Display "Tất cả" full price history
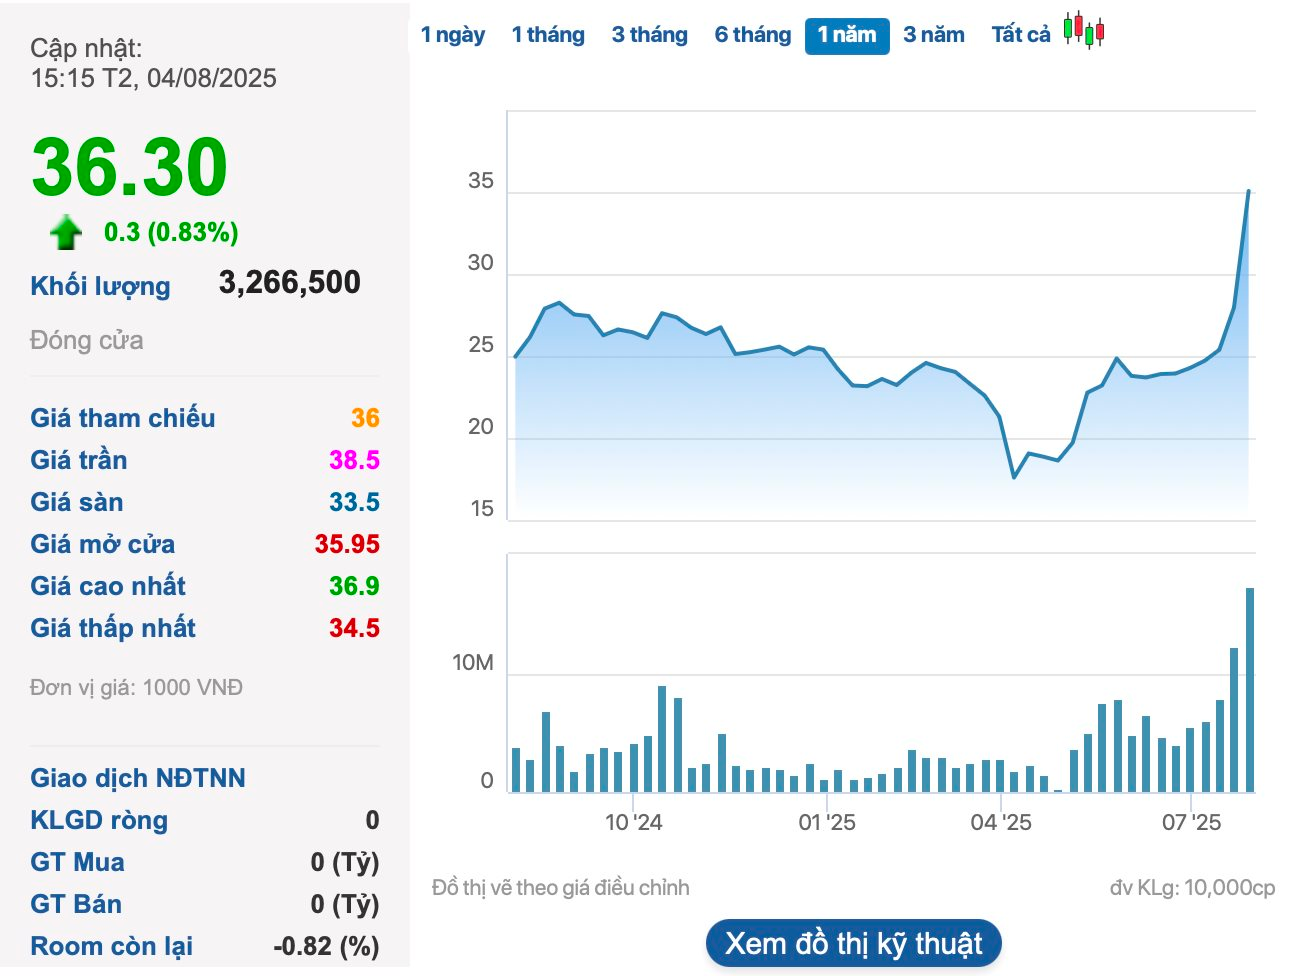The image size is (1304, 976). click(1021, 35)
